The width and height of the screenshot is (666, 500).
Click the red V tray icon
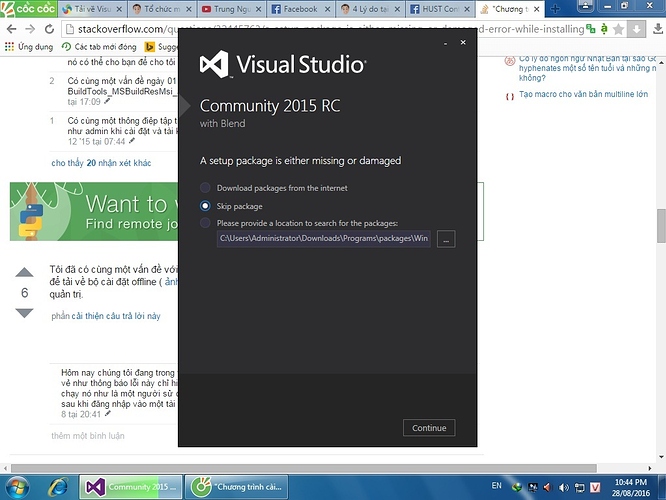click(x=595, y=487)
